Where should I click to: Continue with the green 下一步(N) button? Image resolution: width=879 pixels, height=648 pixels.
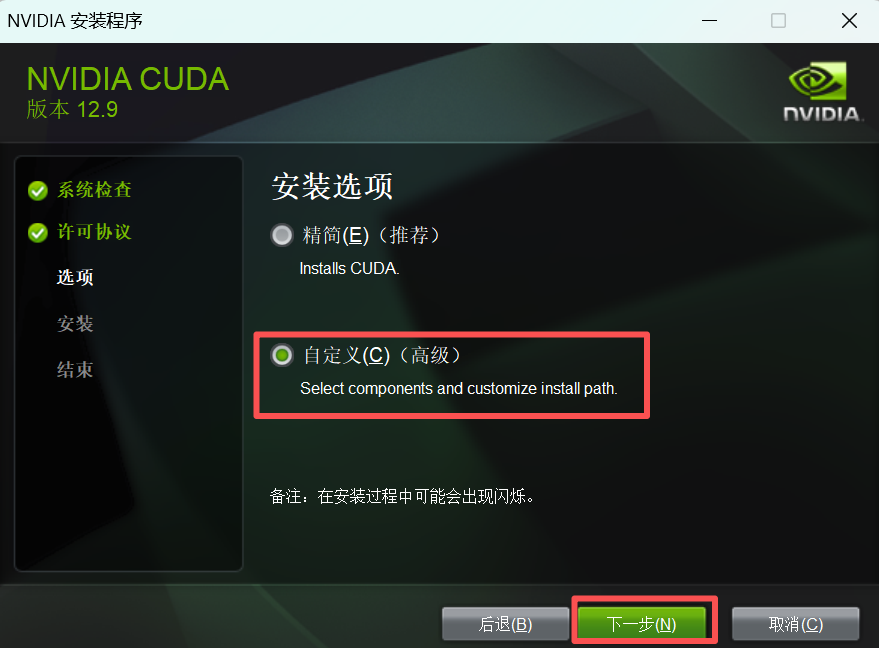pos(642,623)
